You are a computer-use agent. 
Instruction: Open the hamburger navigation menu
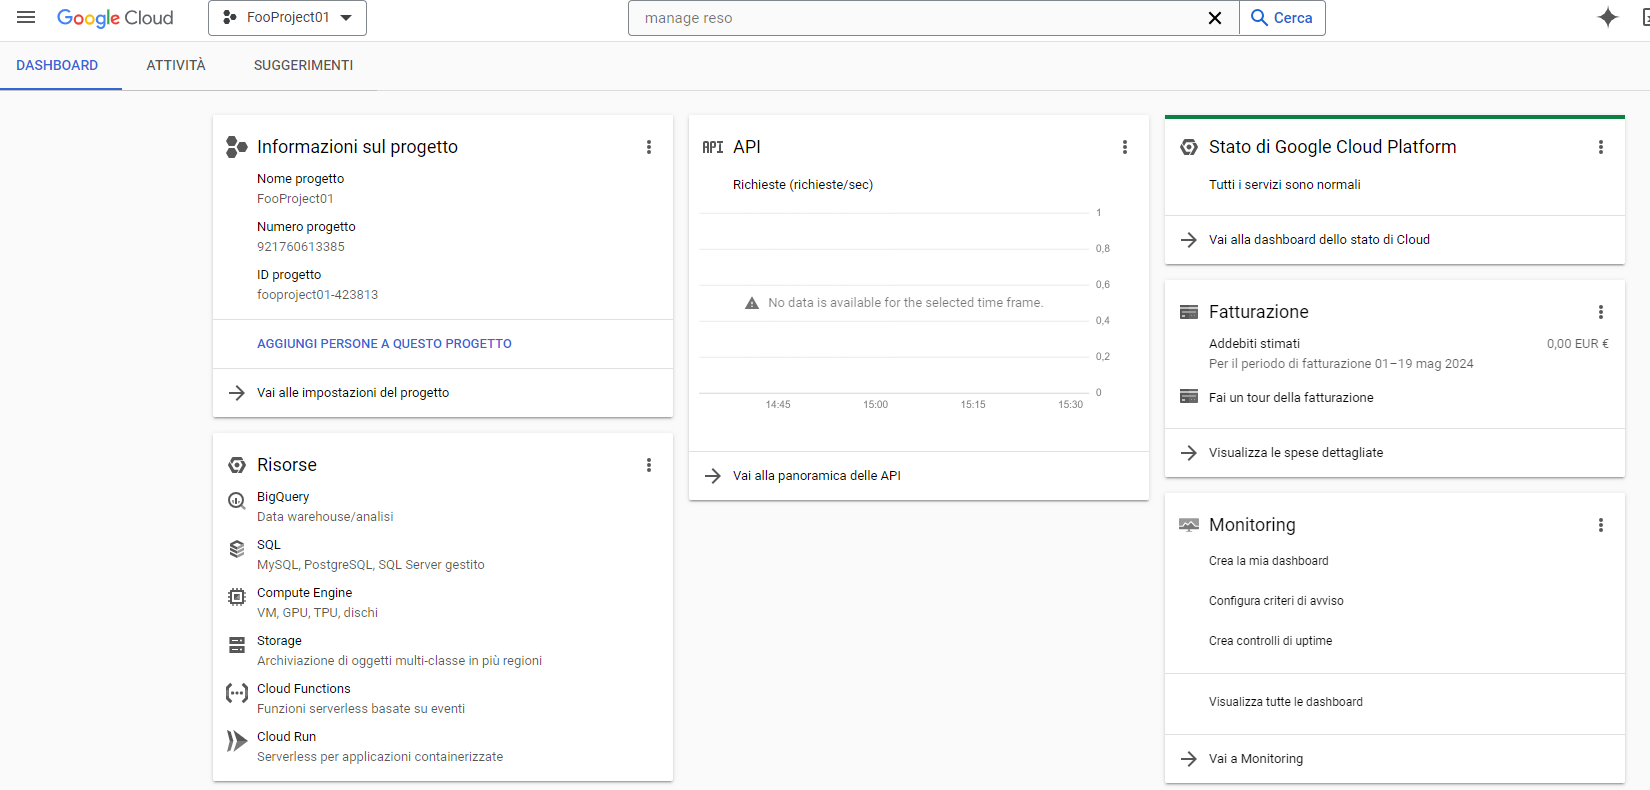[26, 17]
